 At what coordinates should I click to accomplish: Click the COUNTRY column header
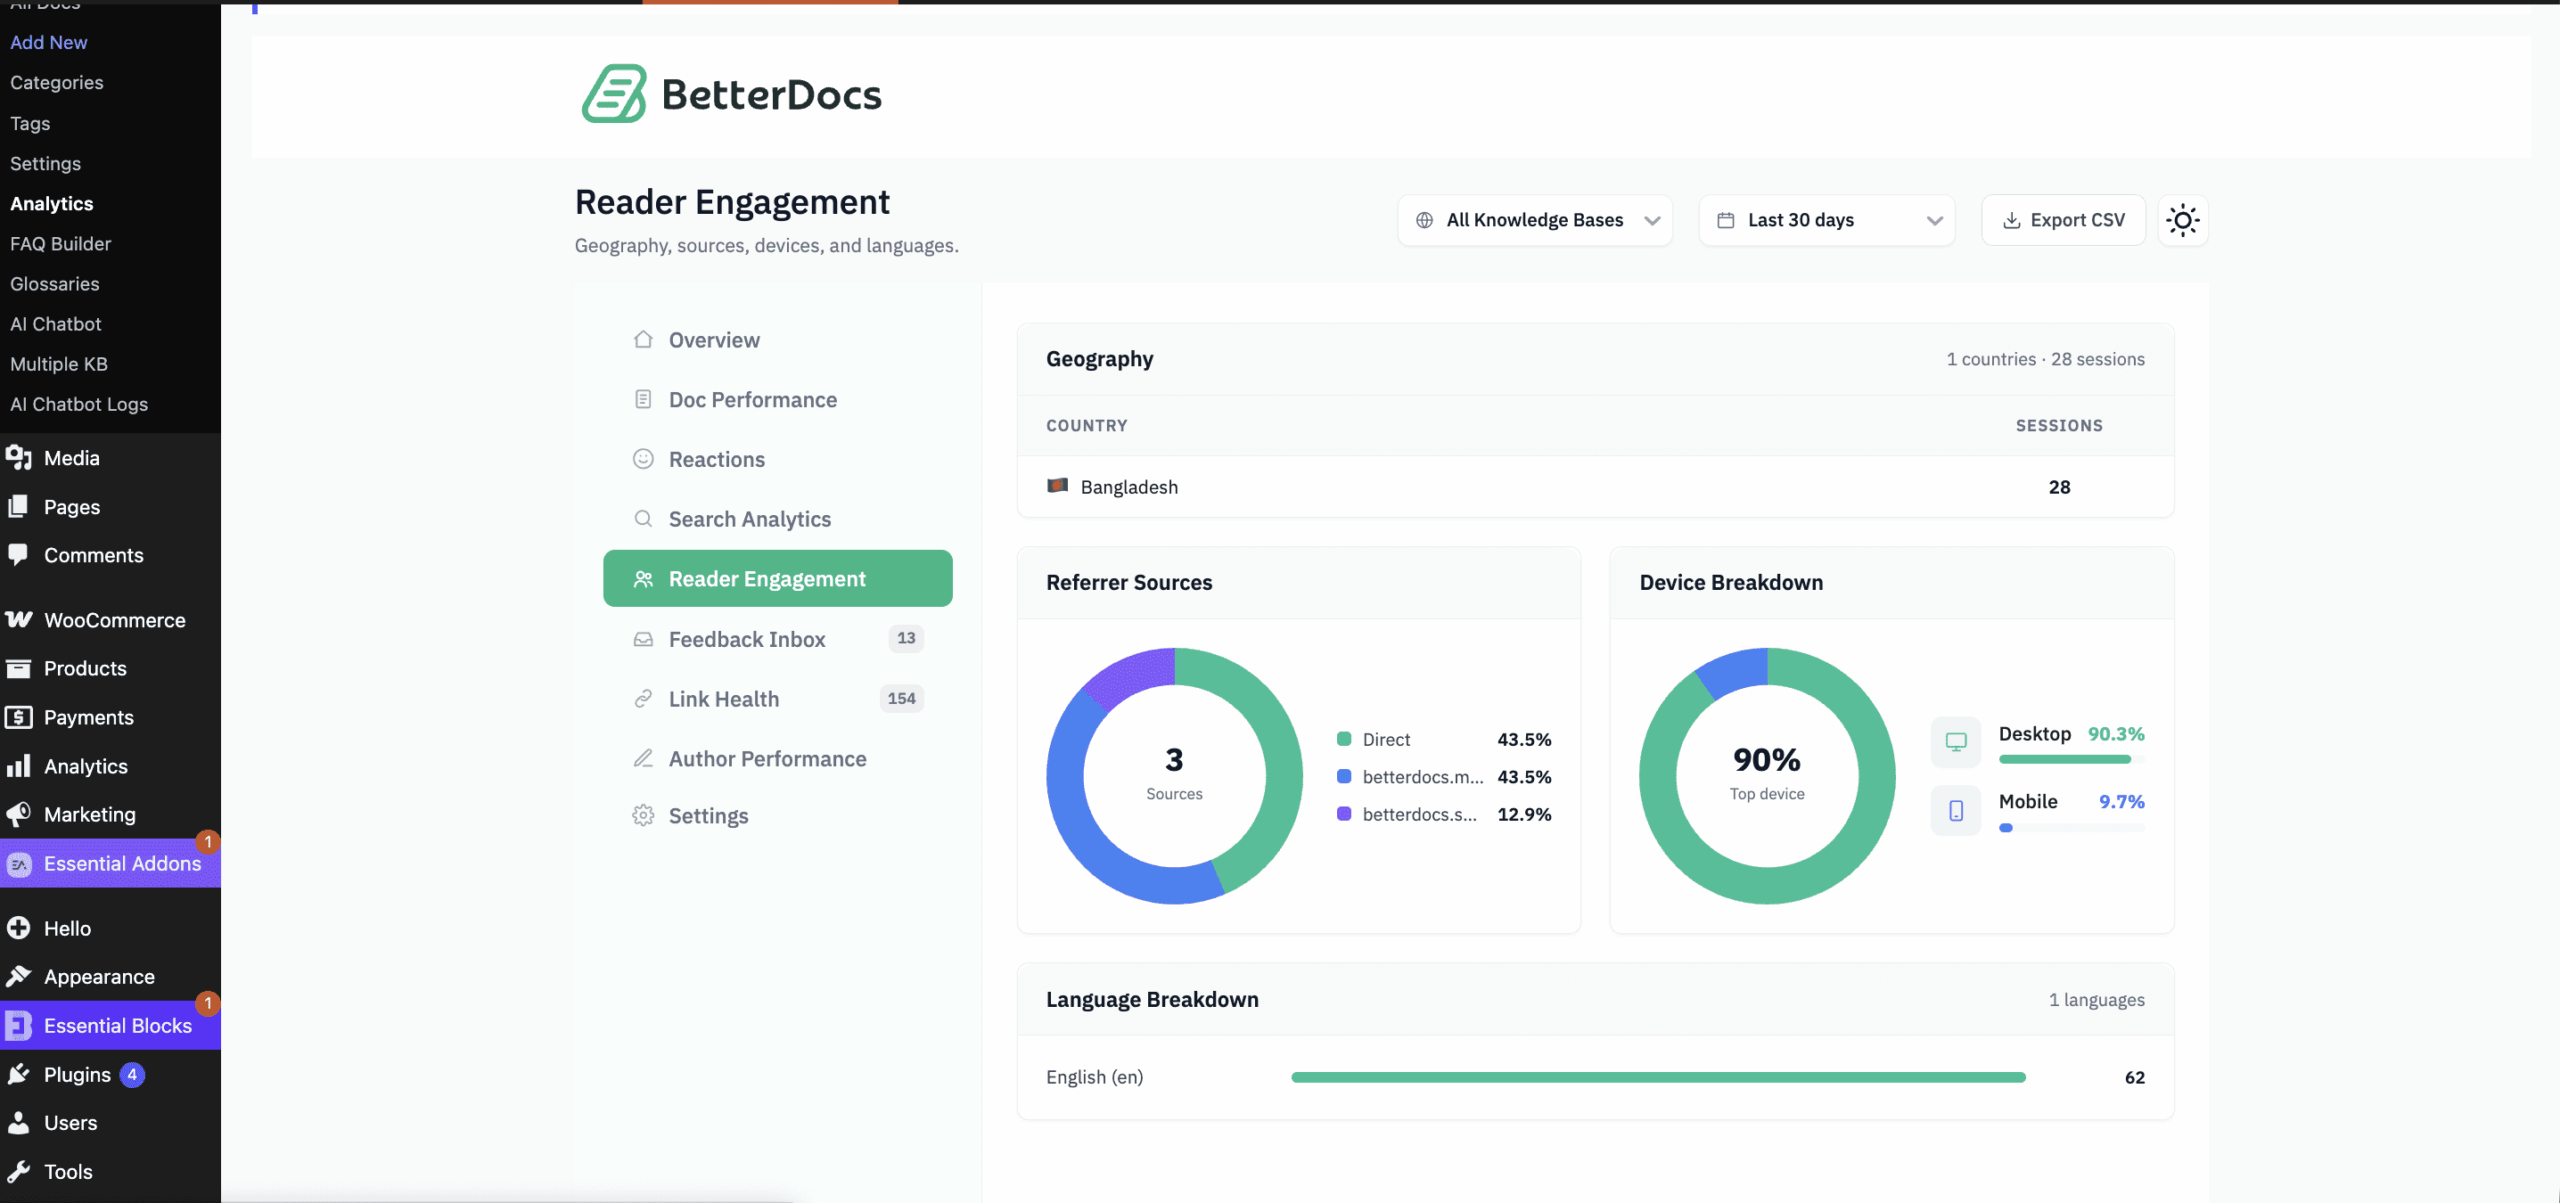(1087, 425)
